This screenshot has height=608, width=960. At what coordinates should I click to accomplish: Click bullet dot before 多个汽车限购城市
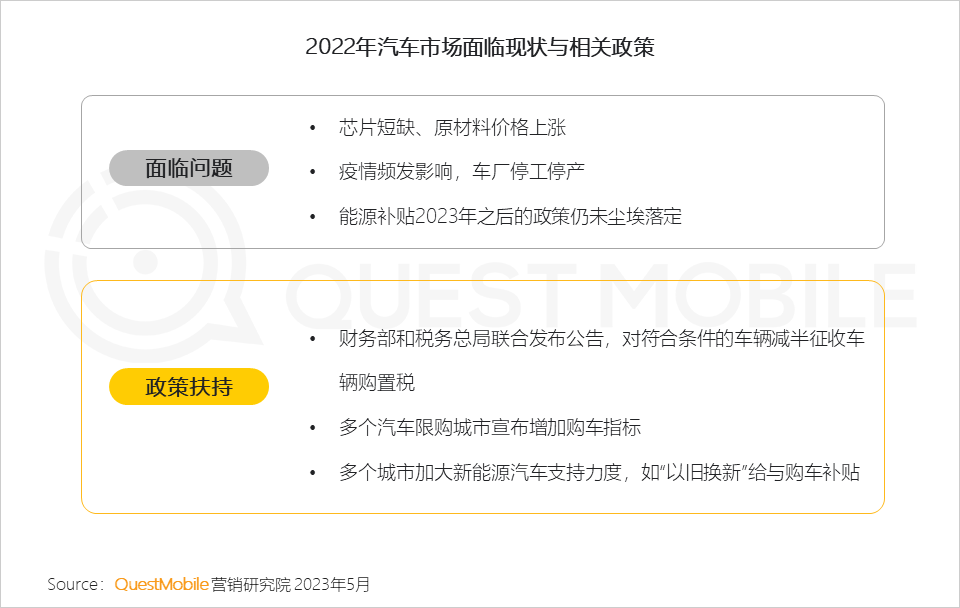coord(313,427)
